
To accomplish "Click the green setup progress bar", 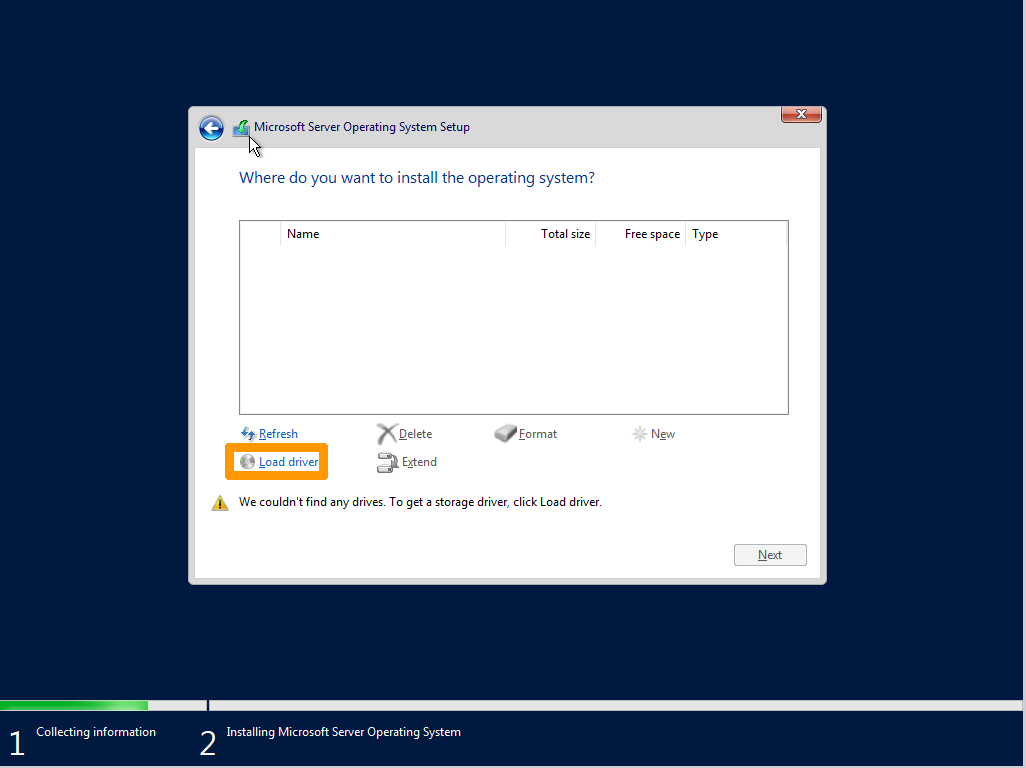I will (x=74, y=704).
